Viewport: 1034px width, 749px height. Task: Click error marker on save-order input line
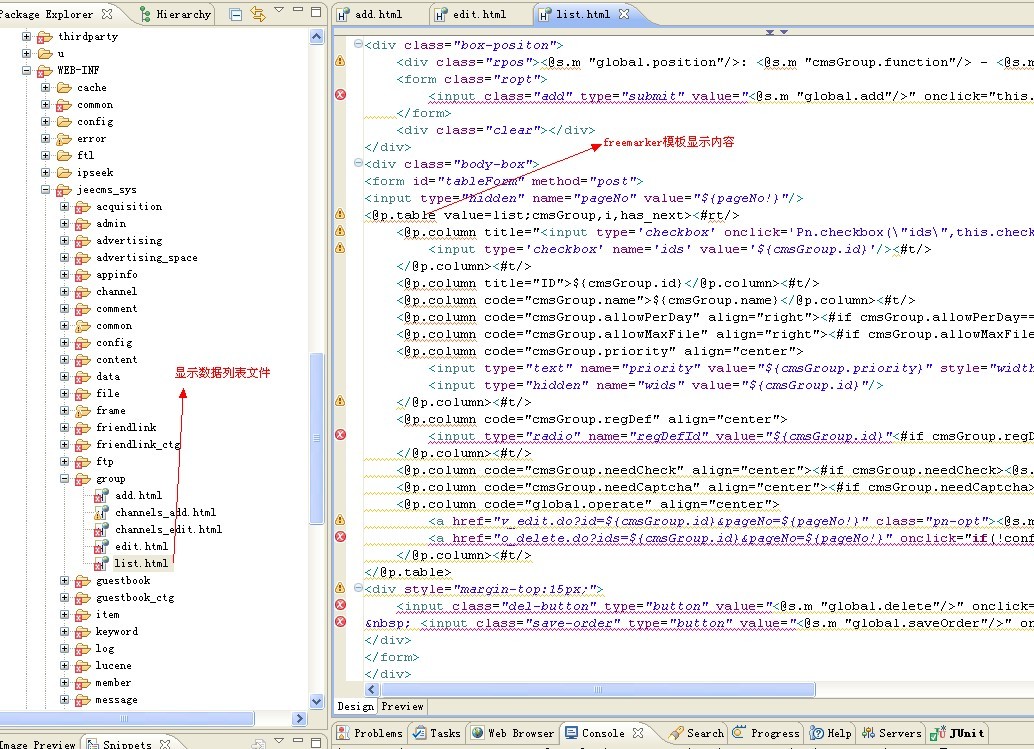click(x=340, y=622)
